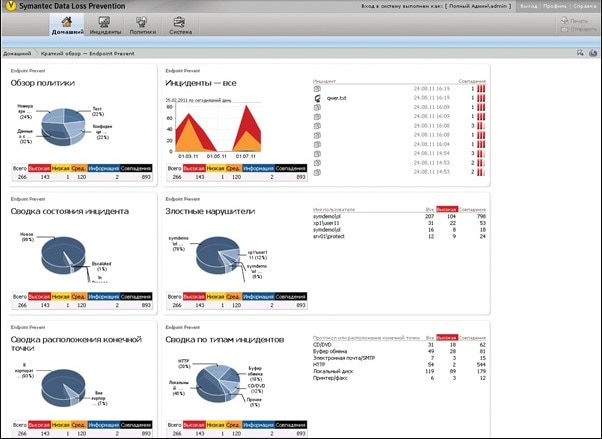Click the Сводка по типам инцидентов title

click(x=225, y=340)
